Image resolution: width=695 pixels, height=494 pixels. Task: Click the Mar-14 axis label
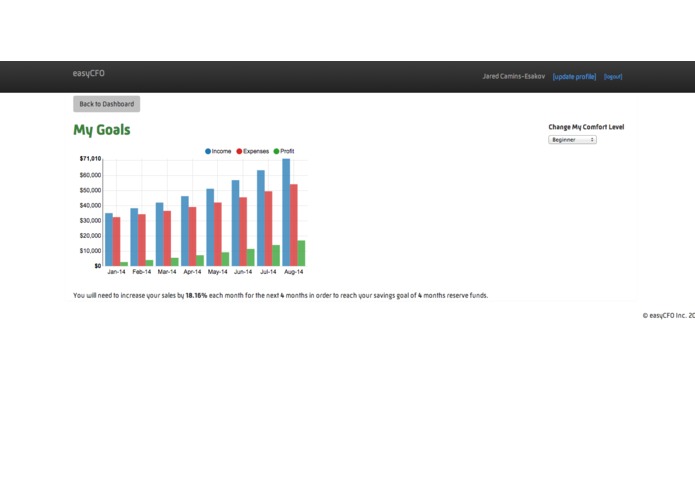tap(167, 272)
